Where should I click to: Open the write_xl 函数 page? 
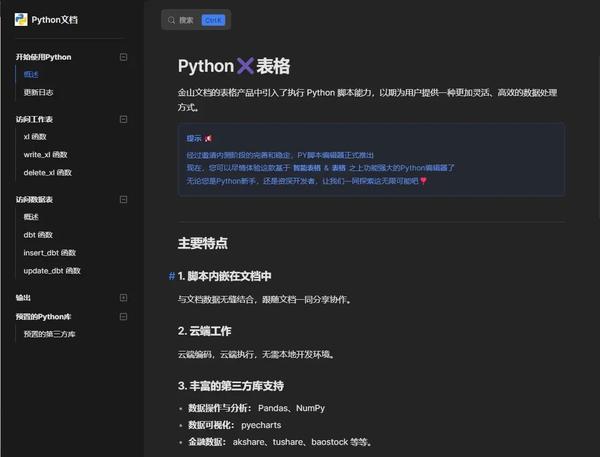pyautogui.click(x=46, y=155)
